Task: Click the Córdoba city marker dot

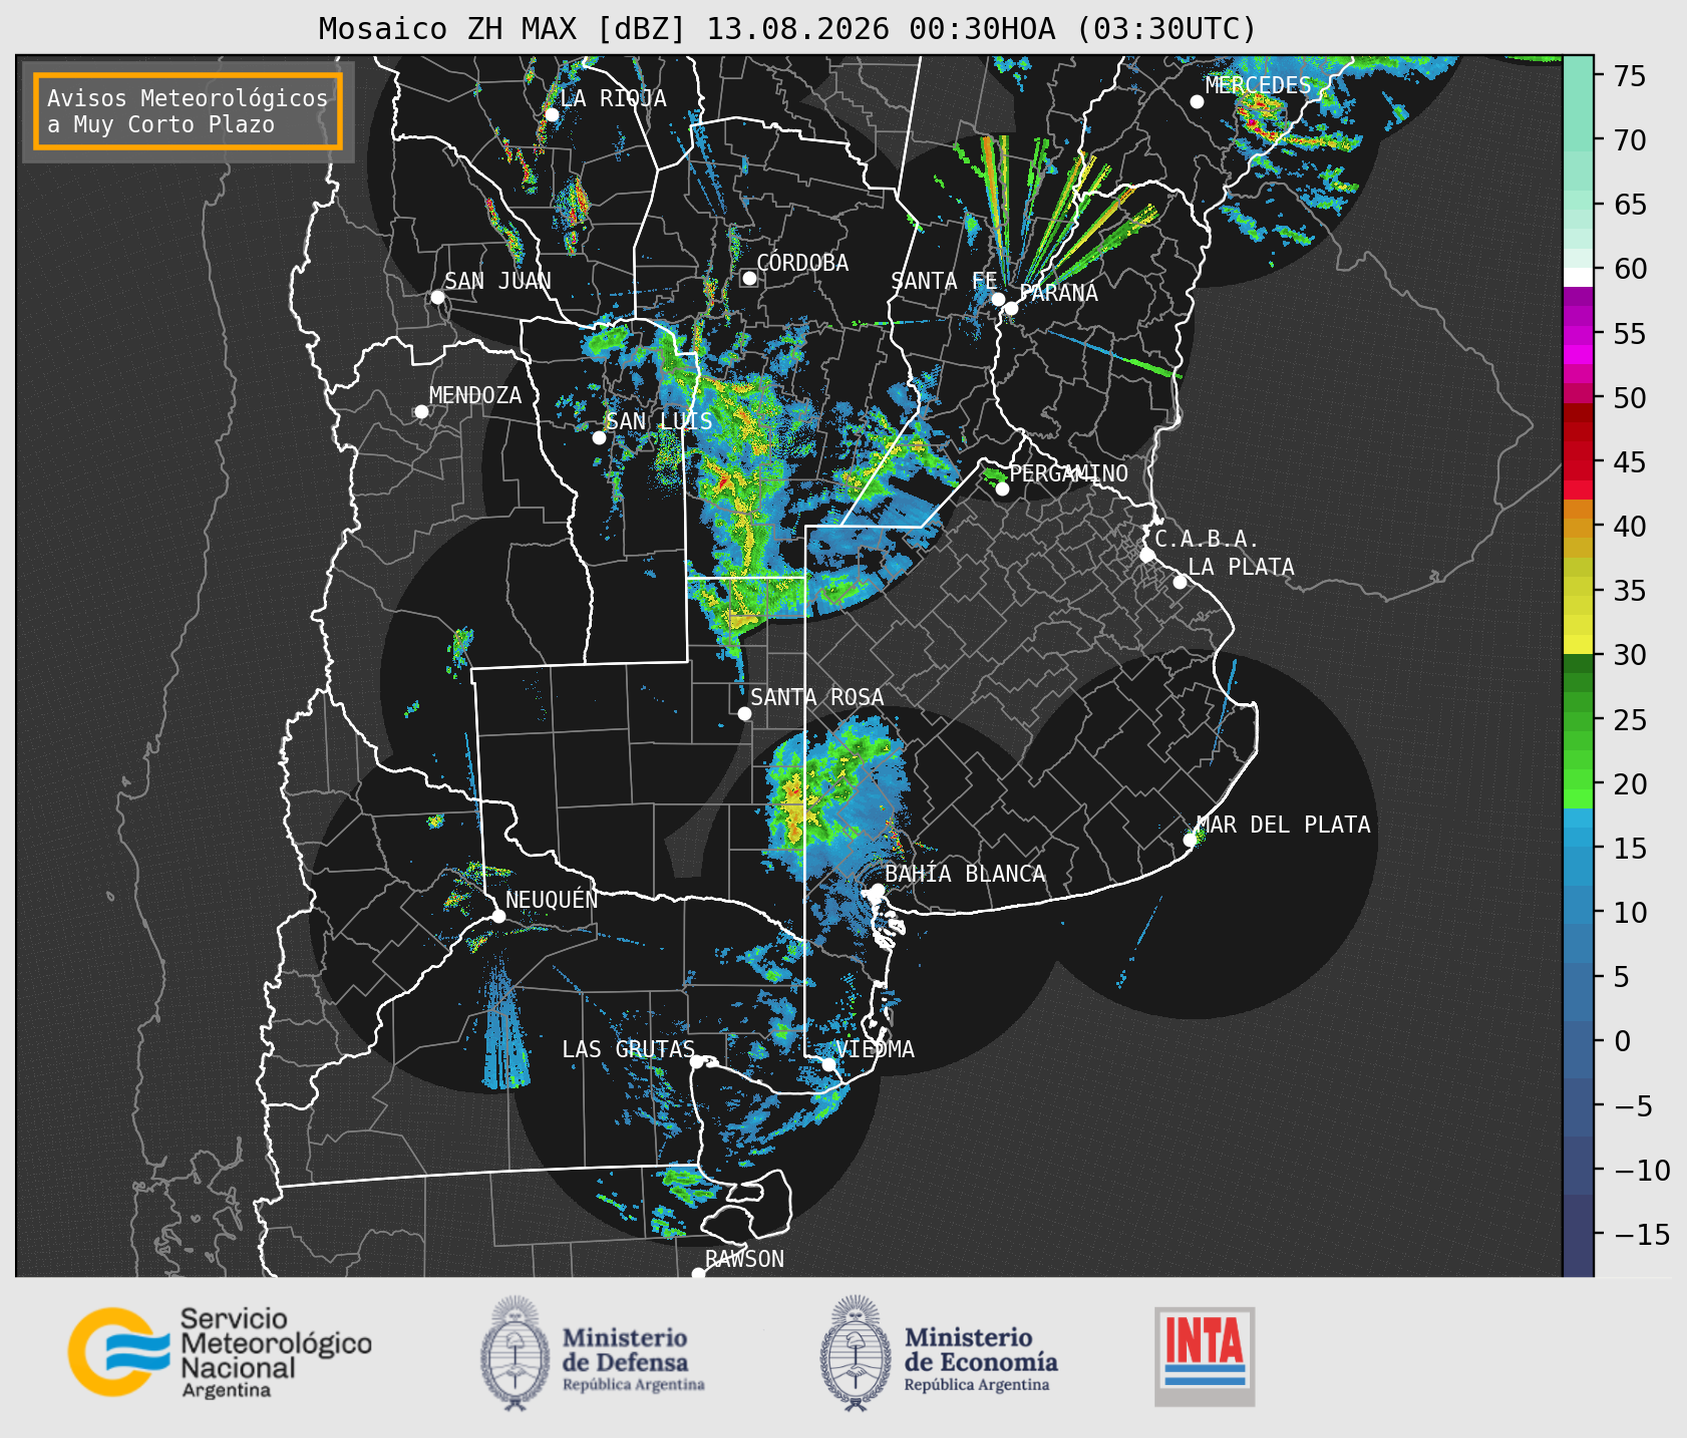Action: click(x=749, y=278)
